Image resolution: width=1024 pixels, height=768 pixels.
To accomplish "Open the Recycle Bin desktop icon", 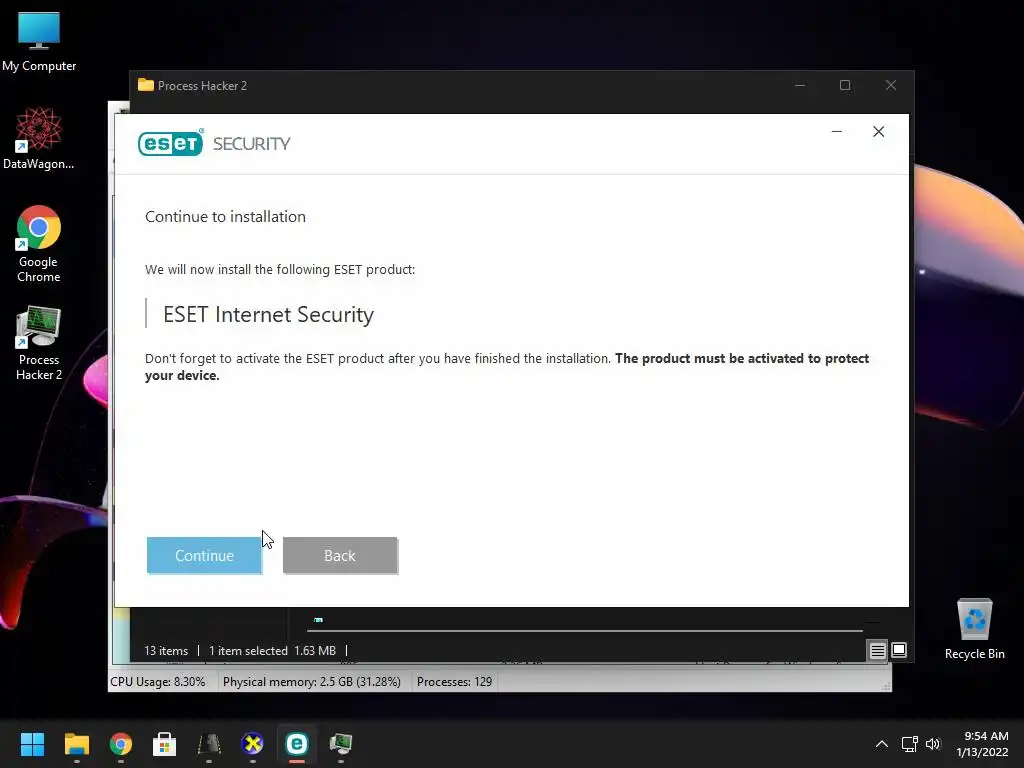I will (974, 629).
